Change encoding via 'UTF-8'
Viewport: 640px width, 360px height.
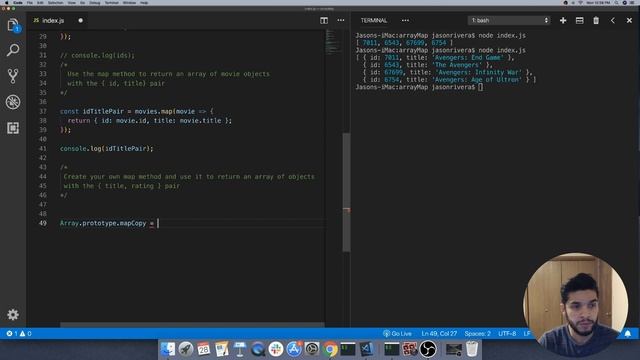(x=507, y=334)
